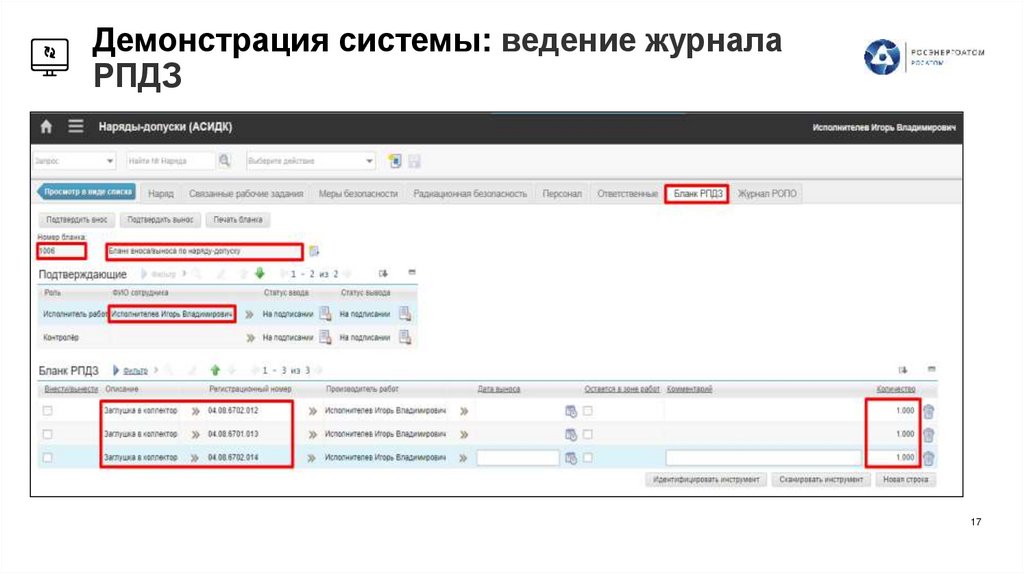Open статус ввода document icon for Контролёр
Screen dimensions: 1024x574
[325, 338]
